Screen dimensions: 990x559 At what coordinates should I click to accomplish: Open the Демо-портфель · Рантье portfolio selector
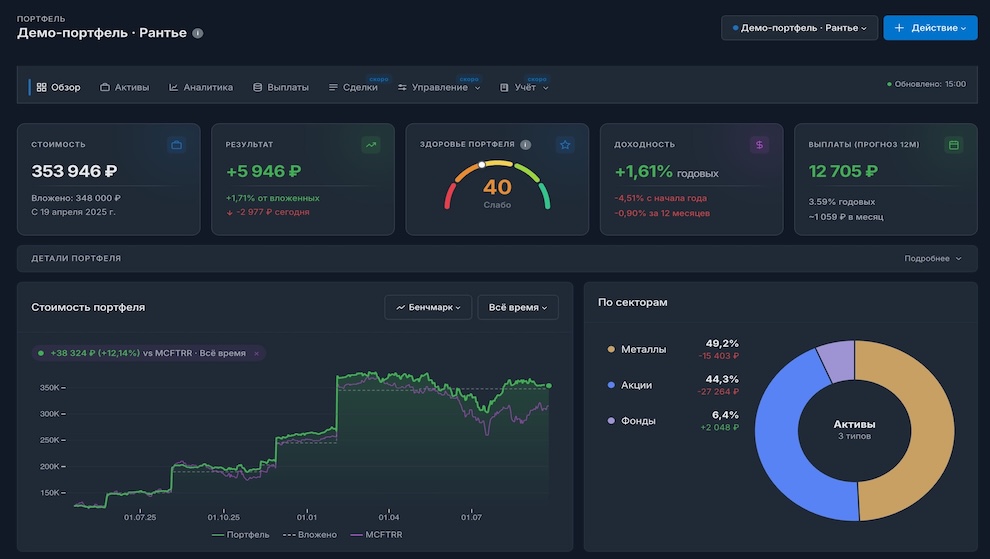tap(799, 28)
